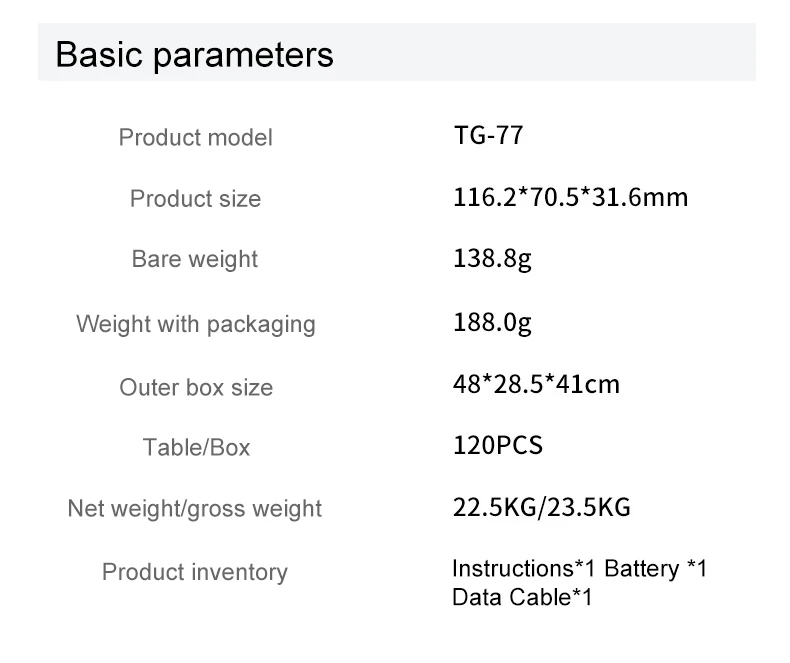Click the 22.5KG net weight figure
This screenshot has width=790, height=663.
tap(494, 508)
